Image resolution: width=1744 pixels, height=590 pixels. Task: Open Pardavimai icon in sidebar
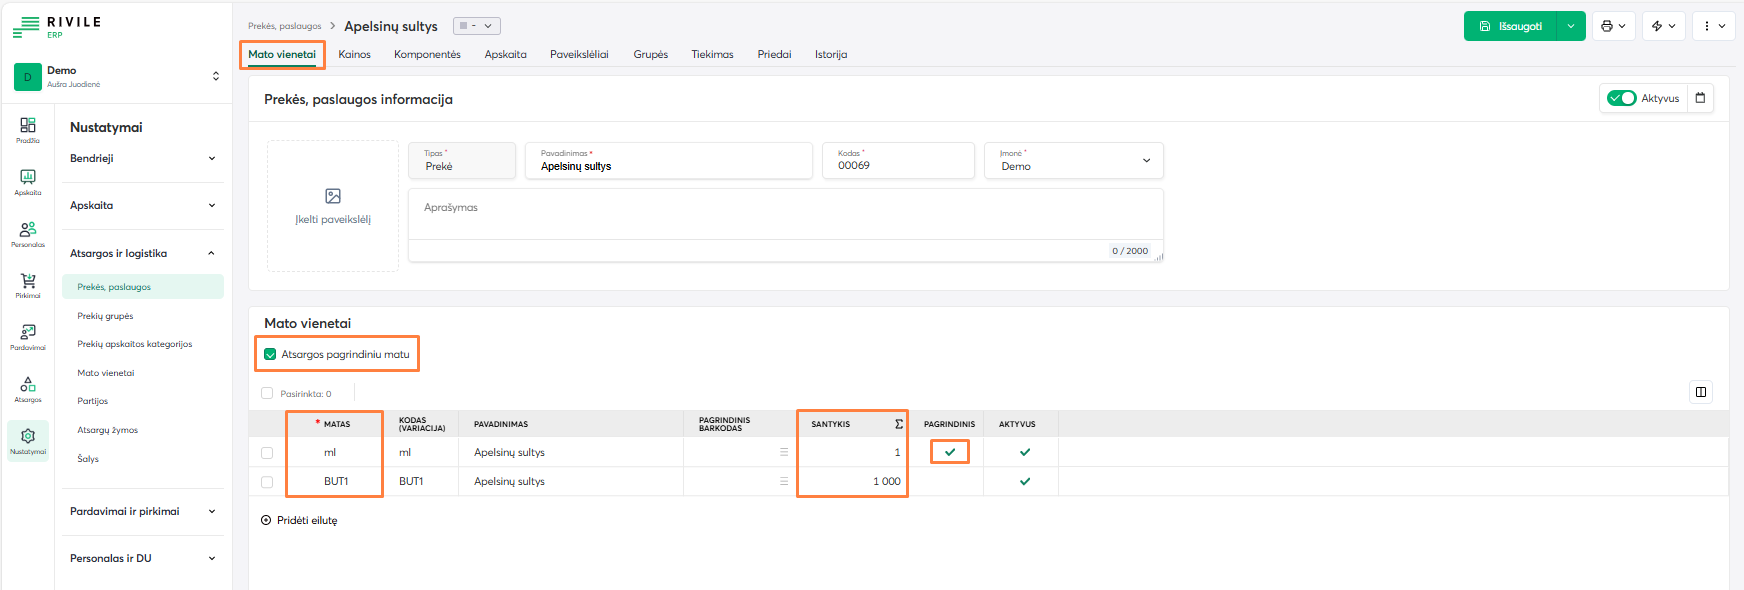(28, 336)
